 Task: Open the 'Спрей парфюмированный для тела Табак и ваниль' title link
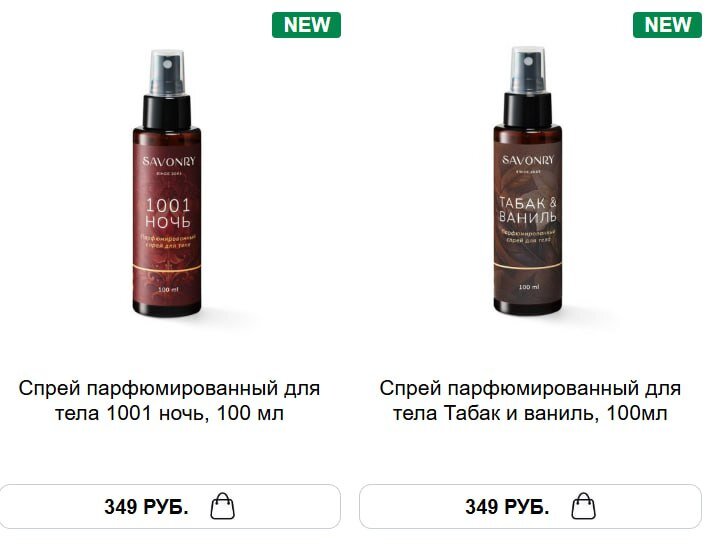click(530, 401)
